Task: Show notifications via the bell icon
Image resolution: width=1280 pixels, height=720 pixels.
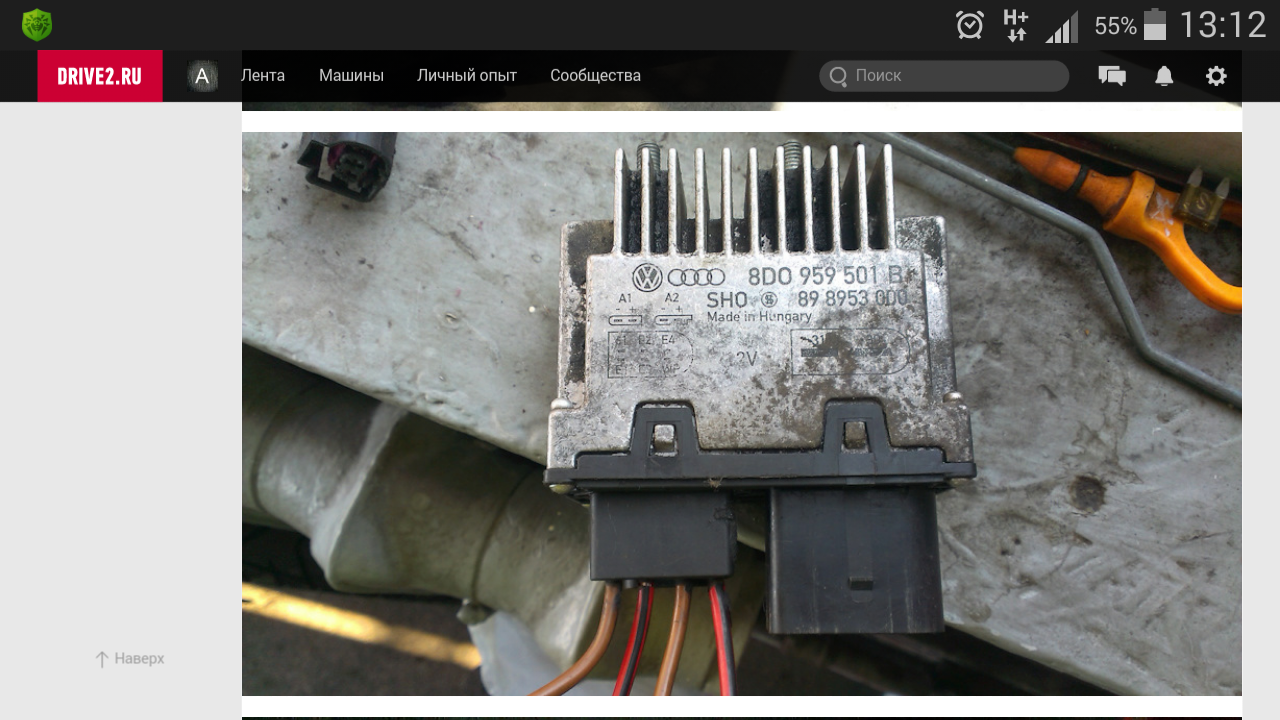Action: (x=1164, y=76)
